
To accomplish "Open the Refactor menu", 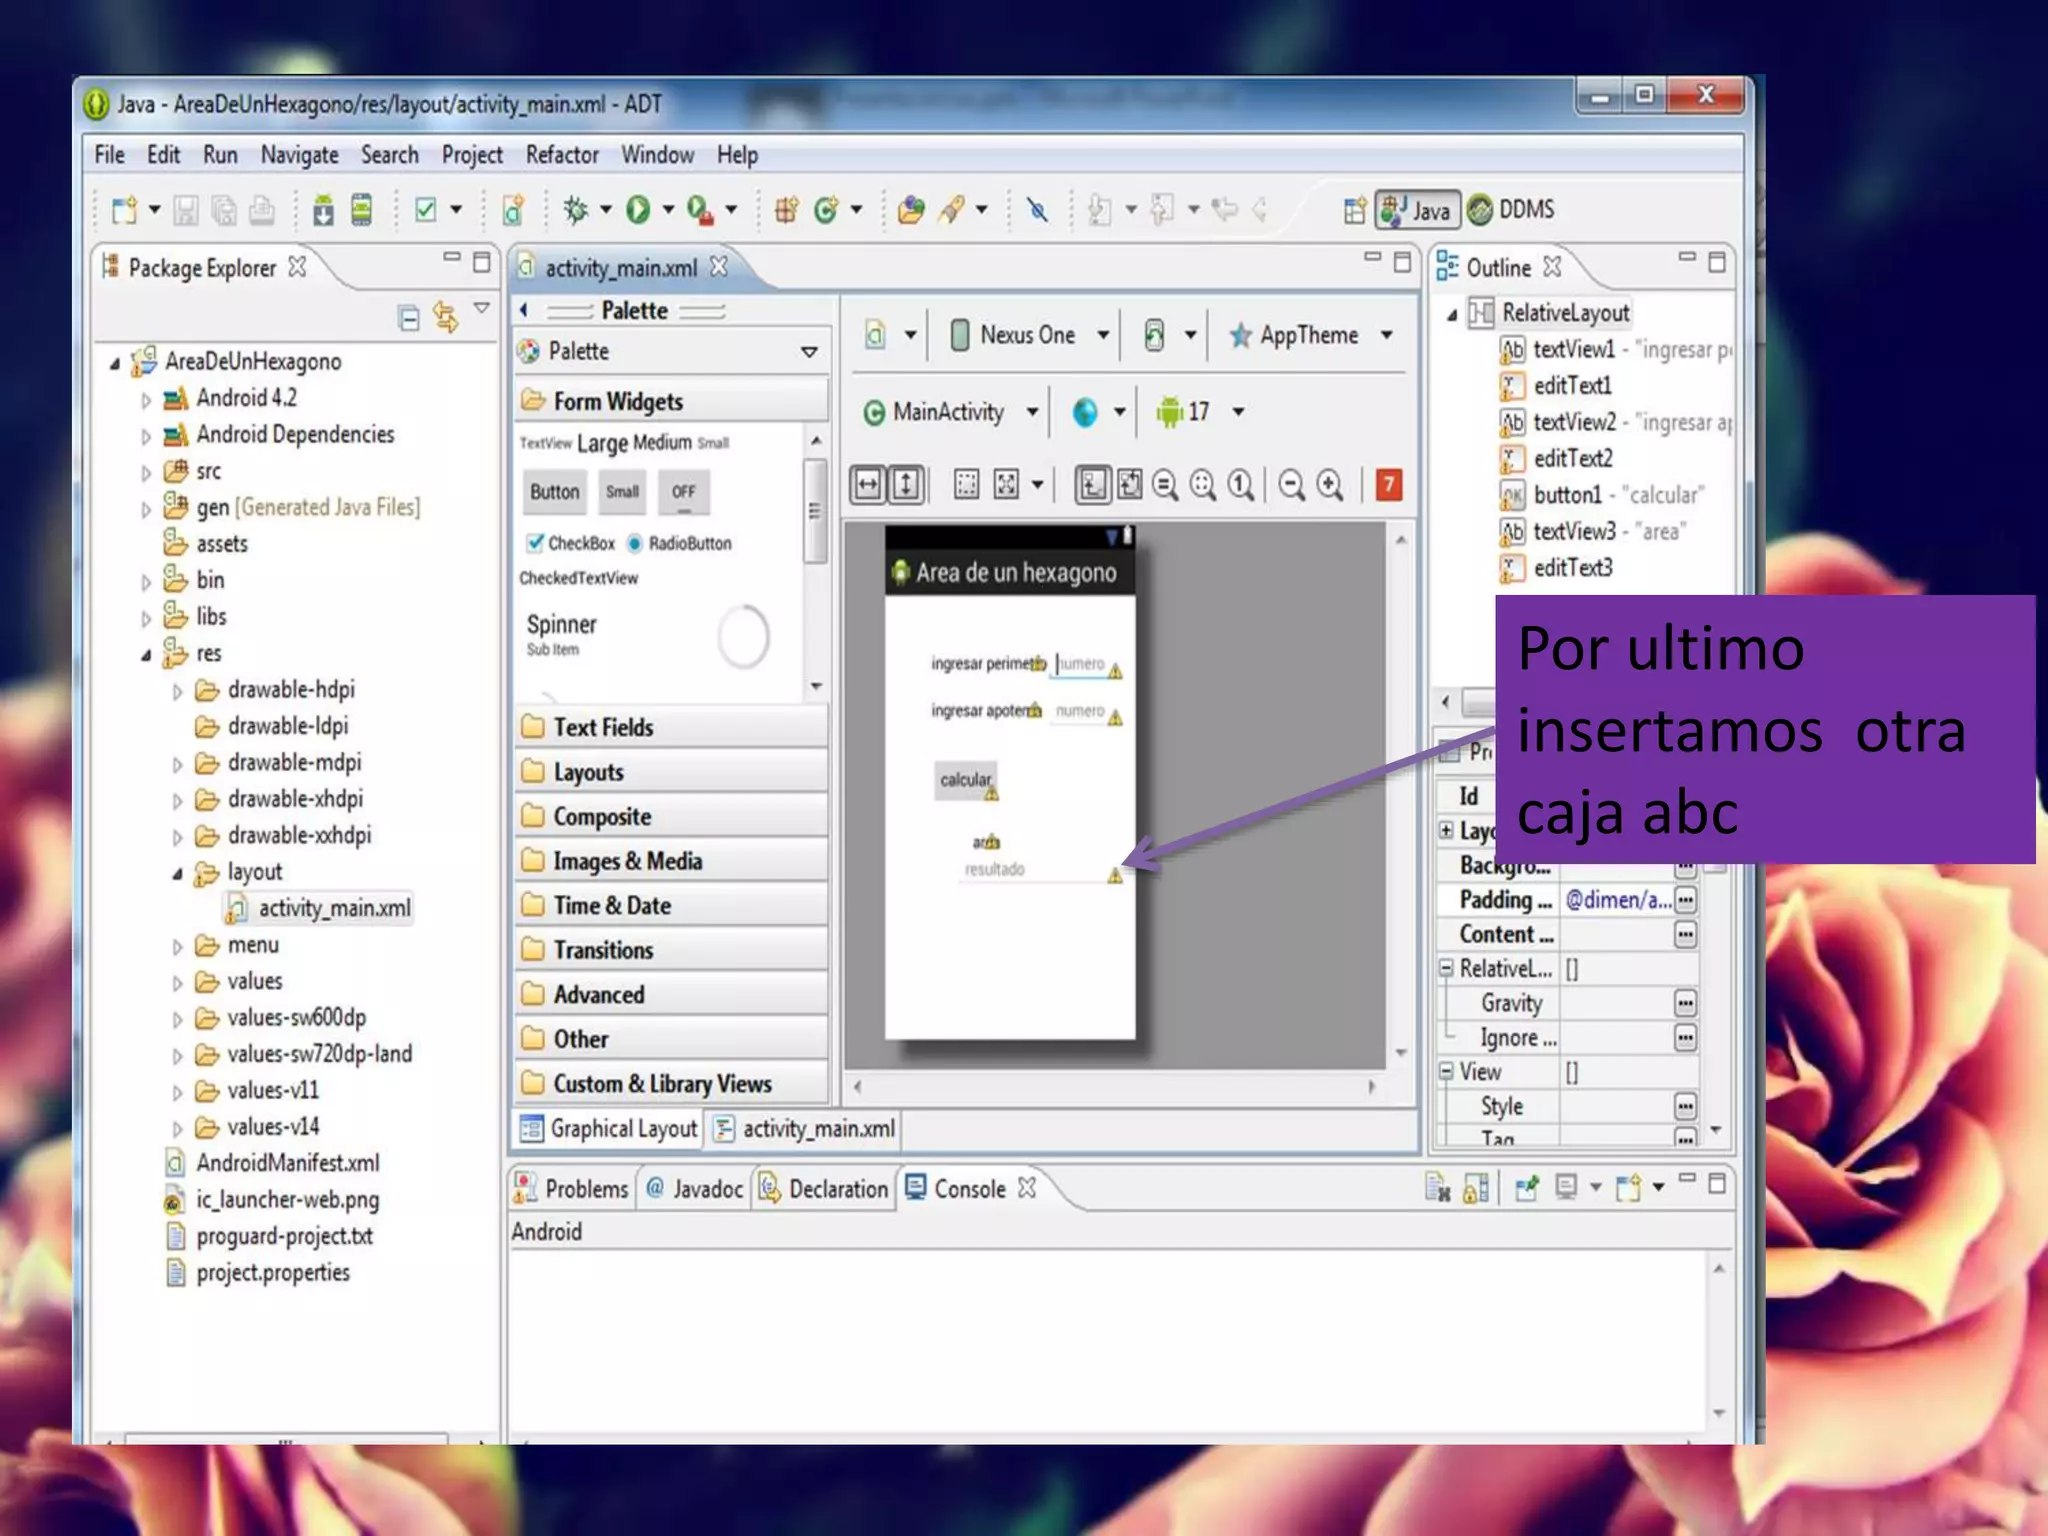I will [x=562, y=155].
